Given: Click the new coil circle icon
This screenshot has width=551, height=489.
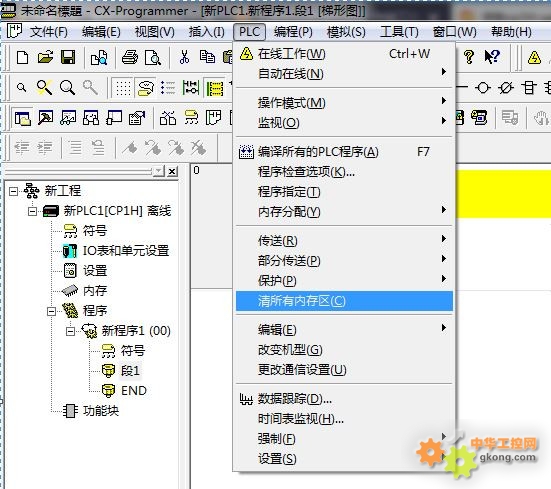Looking at the screenshot, I should click(x=483, y=87).
